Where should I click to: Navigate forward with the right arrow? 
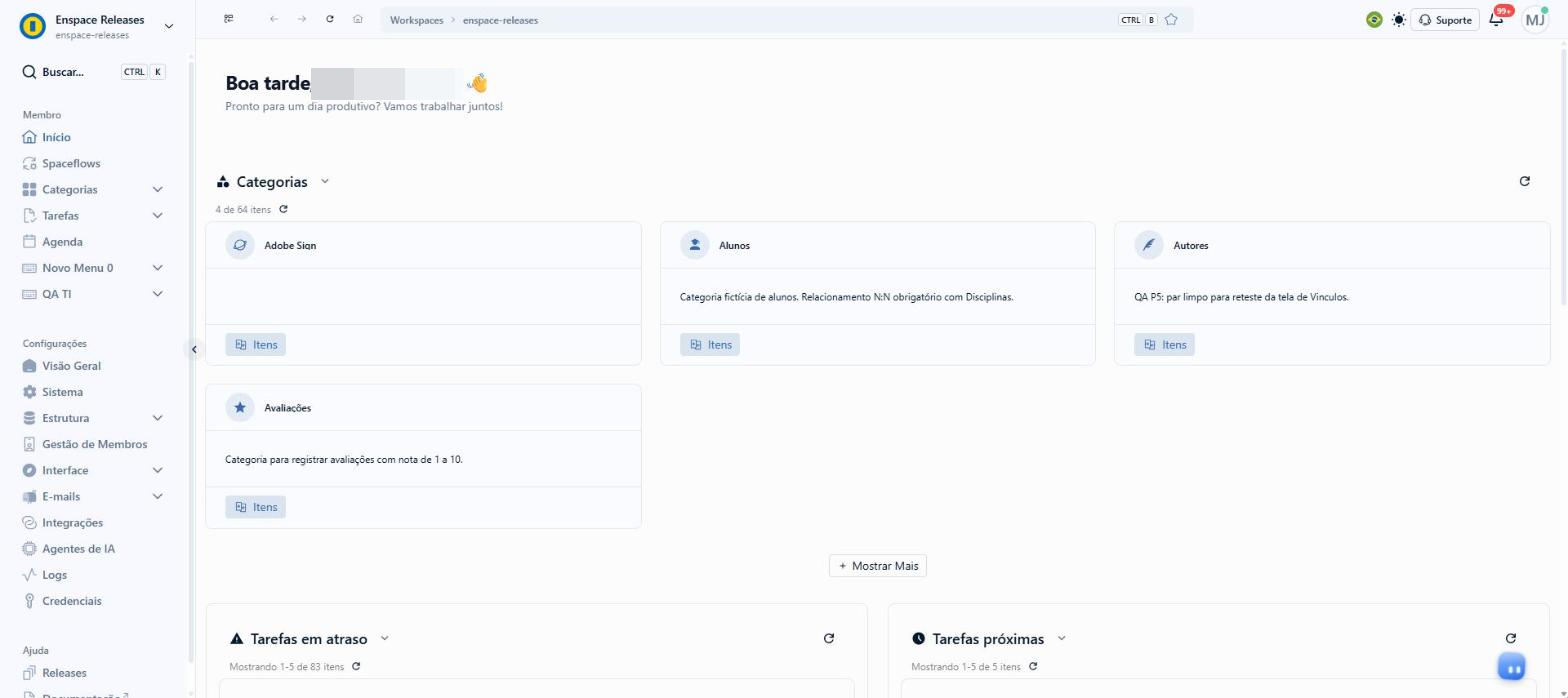302,19
